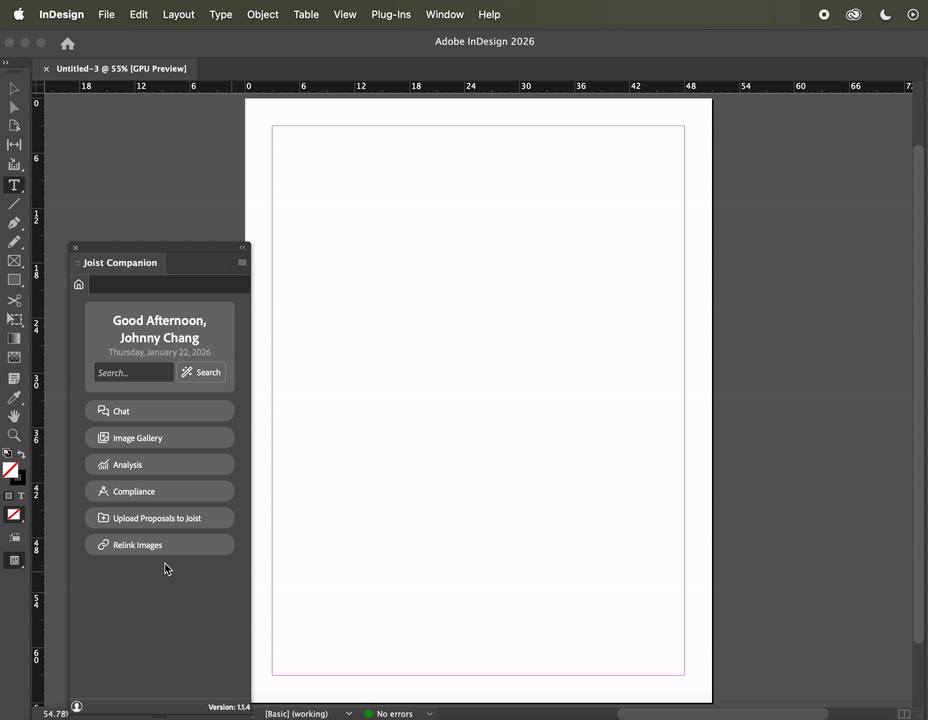Select the Note tool
The width and height of the screenshot is (928, 720).
point(14,379)
